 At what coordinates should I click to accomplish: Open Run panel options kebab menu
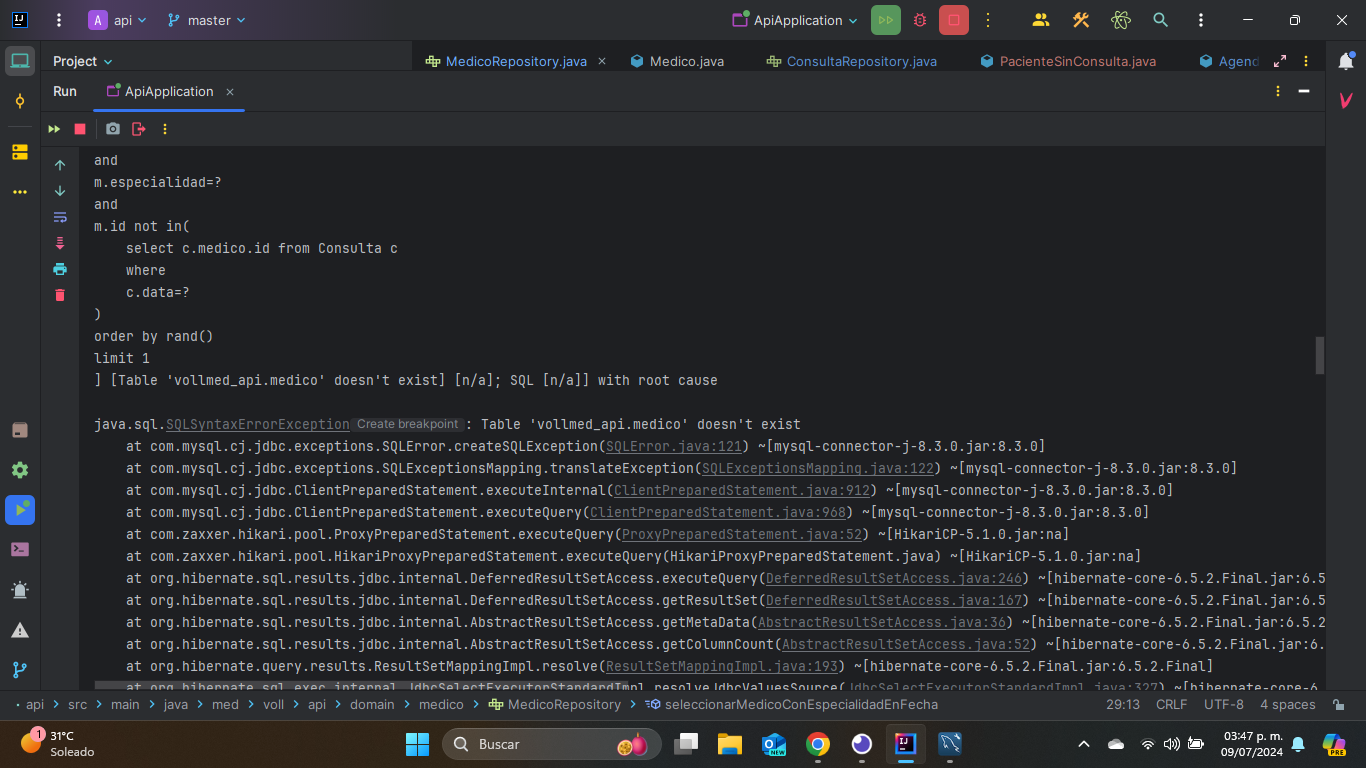click(1278, 91)
